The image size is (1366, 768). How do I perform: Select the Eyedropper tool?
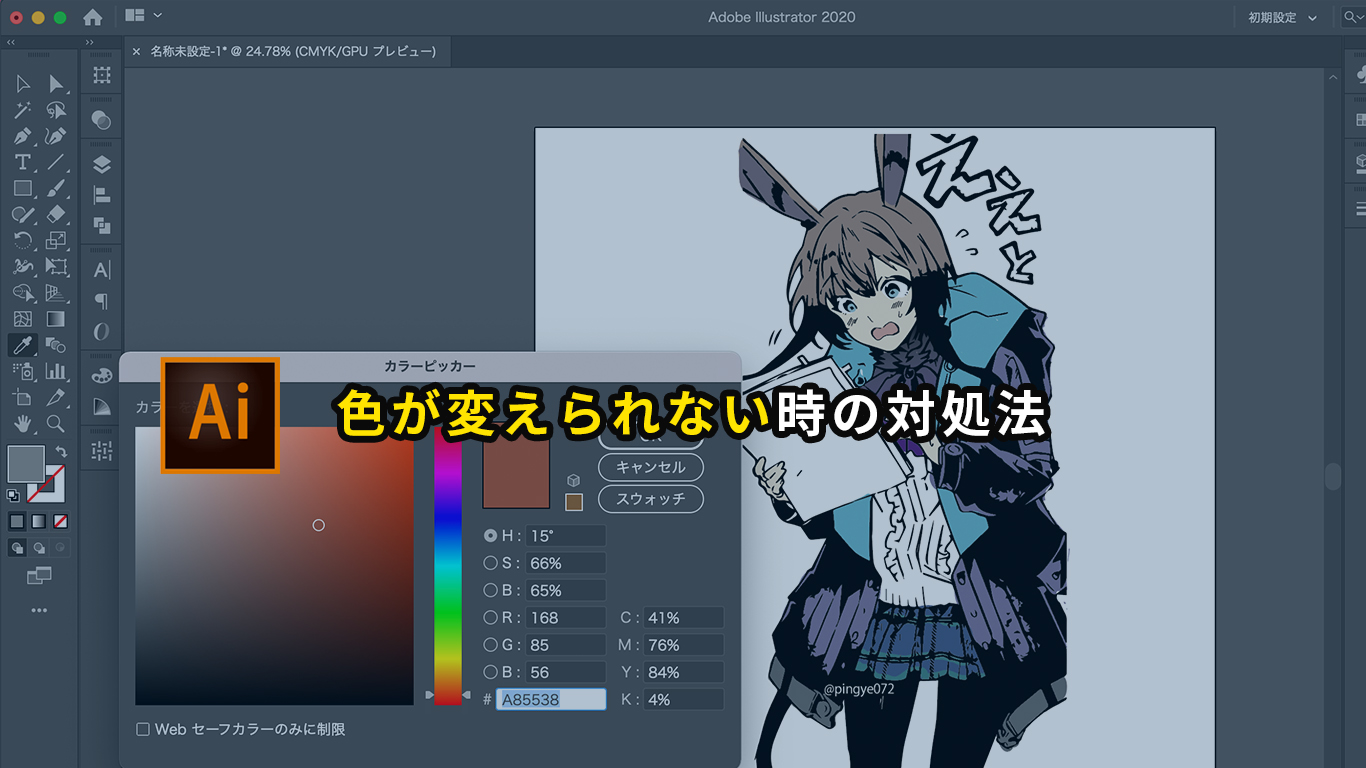pyautogui.click(x=22, y=345)
